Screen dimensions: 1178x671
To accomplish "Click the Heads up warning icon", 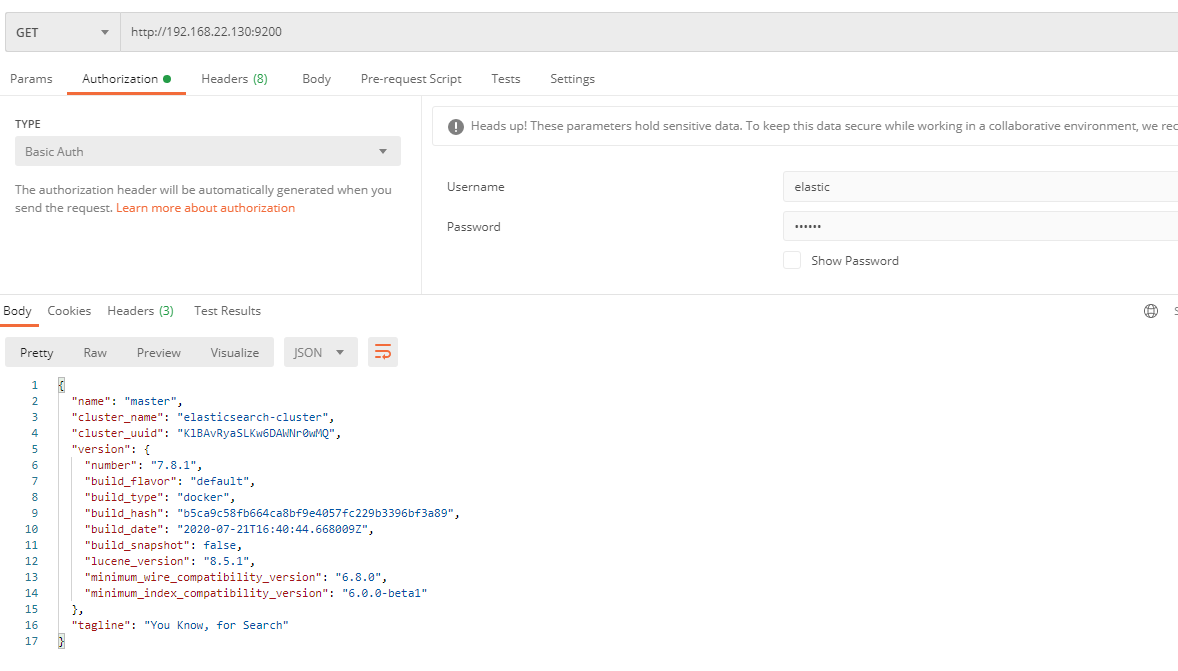I will pos(455,127).
